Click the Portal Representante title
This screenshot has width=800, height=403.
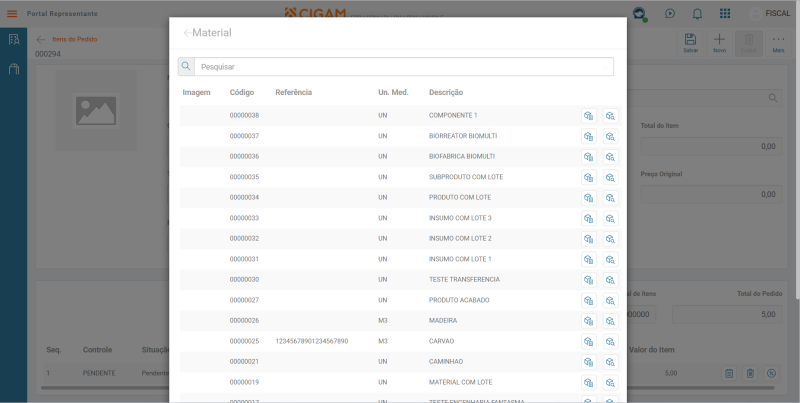pyautogui.click(x=62, y=14)
